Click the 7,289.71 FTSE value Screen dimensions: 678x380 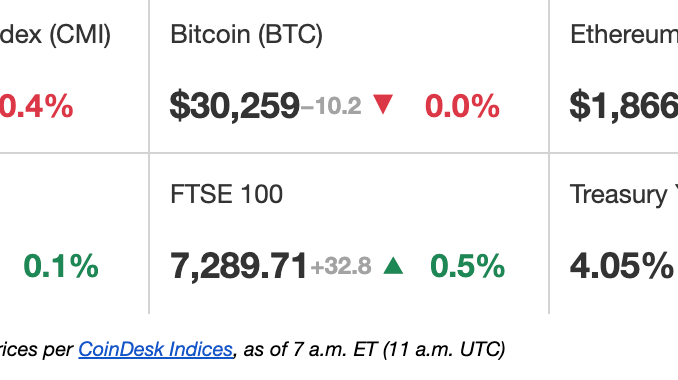238,266
